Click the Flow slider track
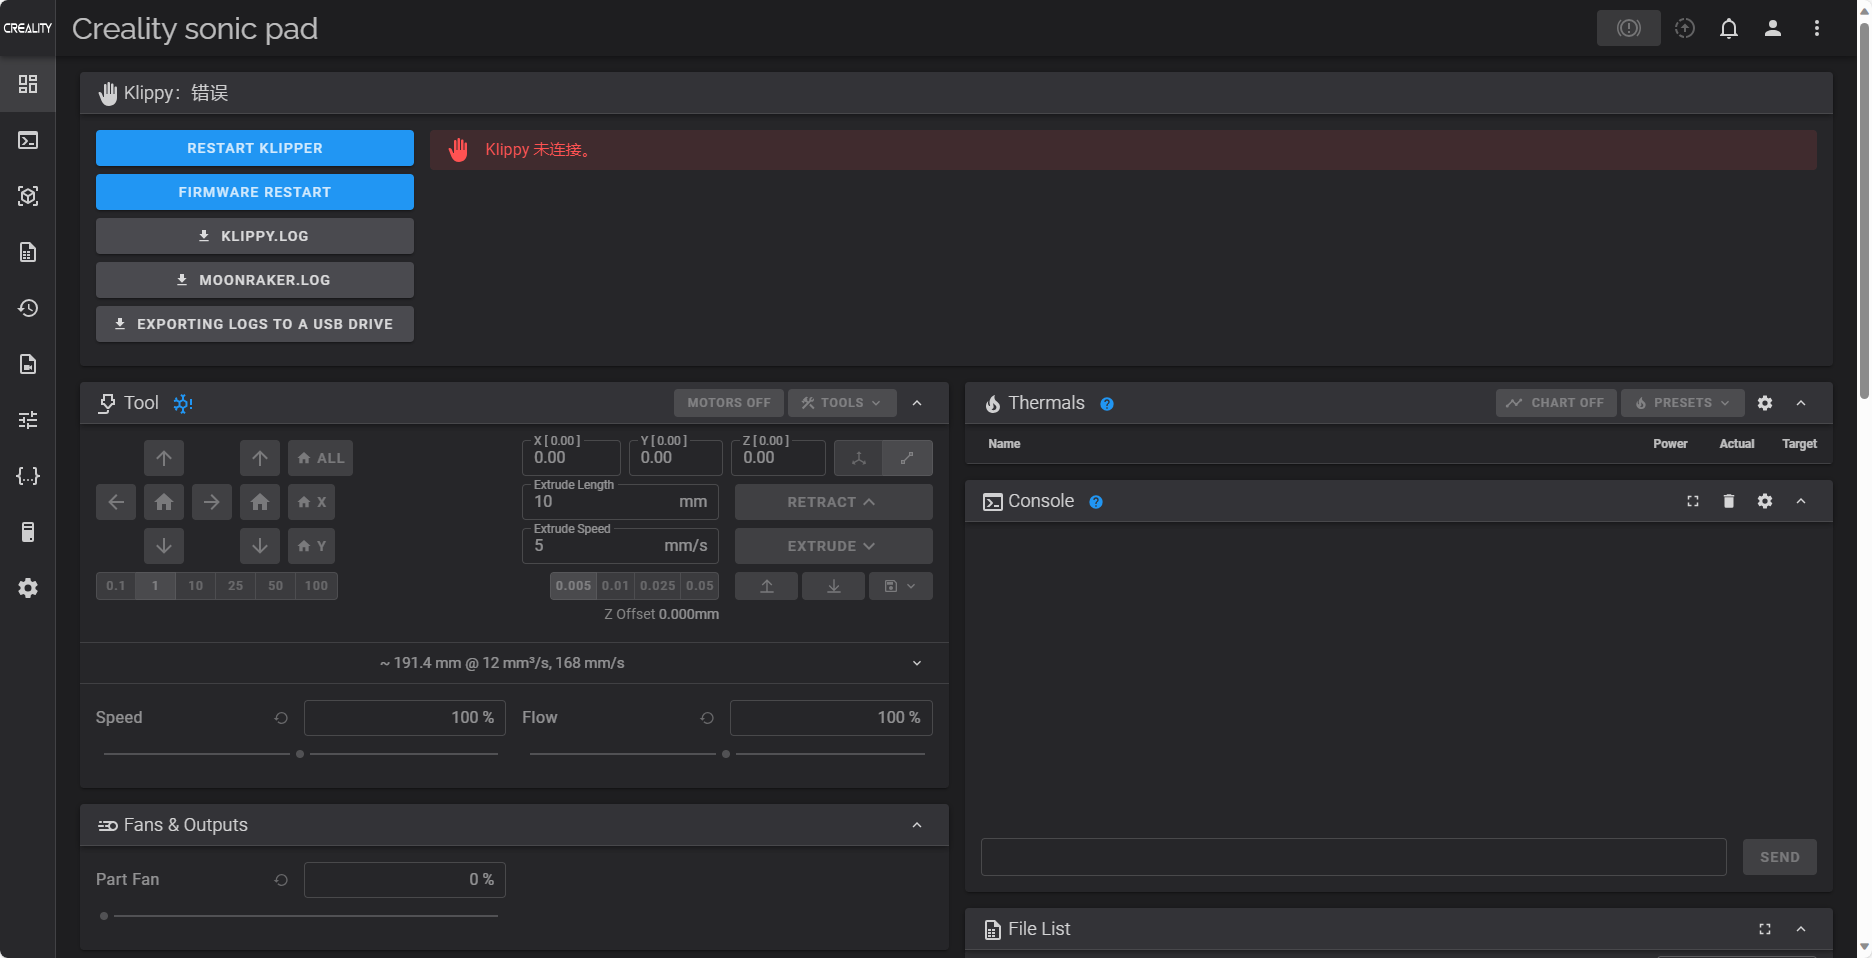 point(727,754)
